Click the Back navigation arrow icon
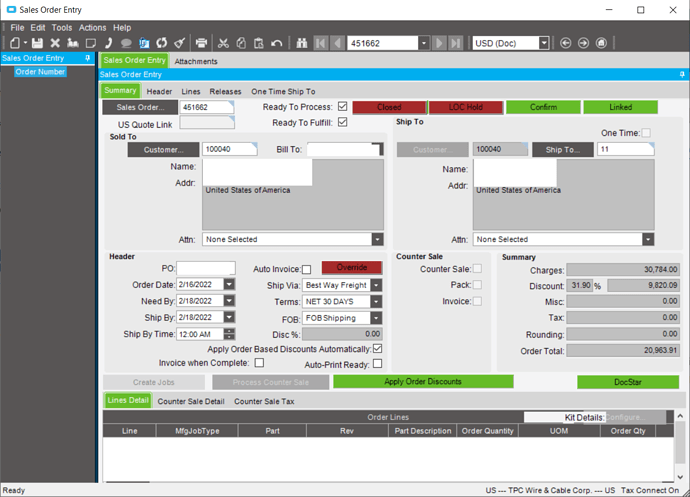690x497 pixels. click(565, 43)
